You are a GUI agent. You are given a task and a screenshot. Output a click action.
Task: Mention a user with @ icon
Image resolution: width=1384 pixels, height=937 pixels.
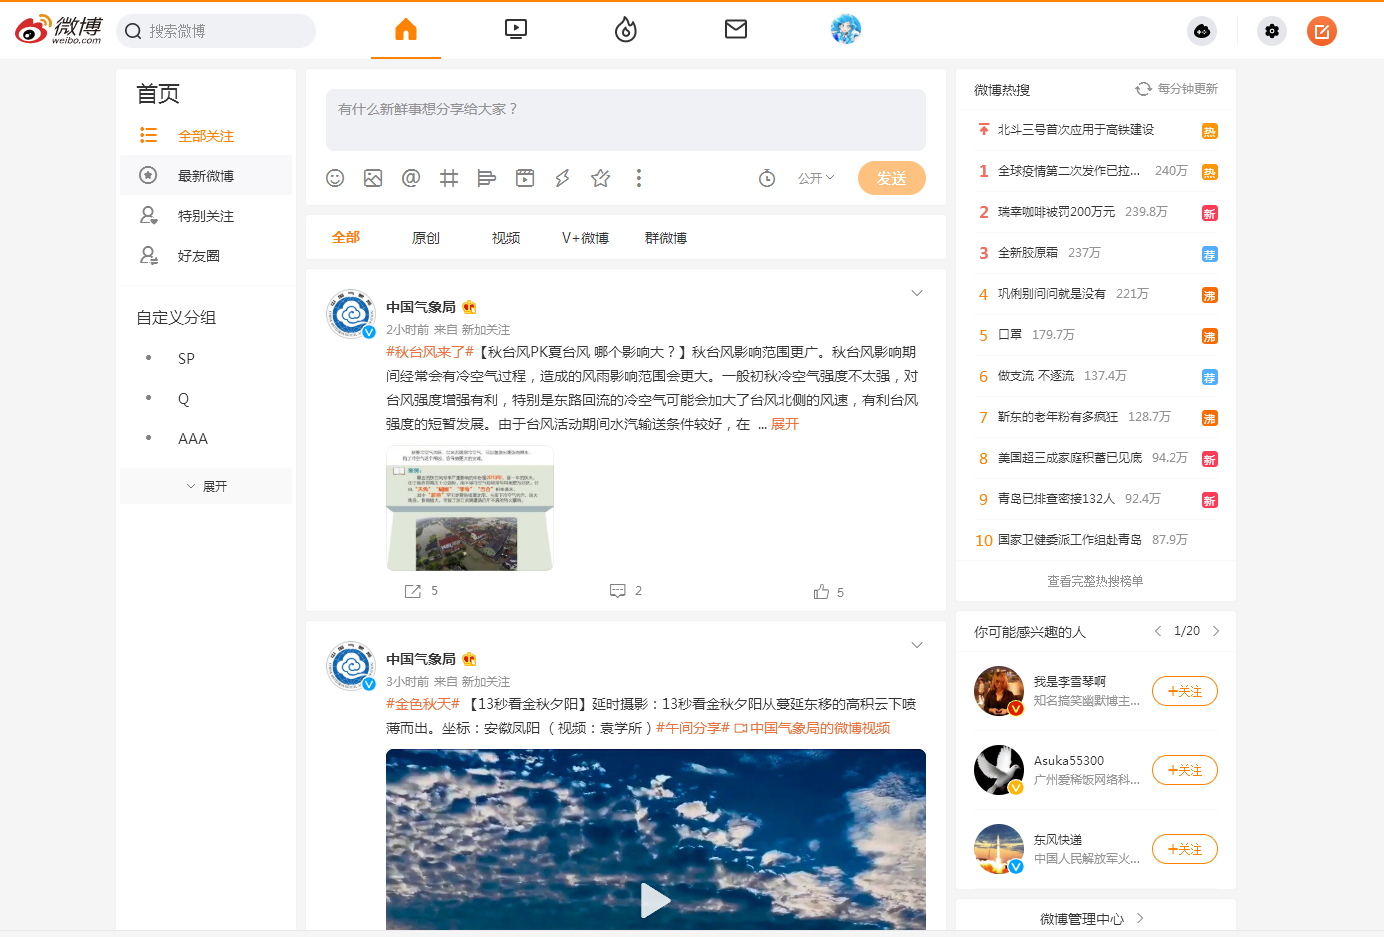(411, 178)
